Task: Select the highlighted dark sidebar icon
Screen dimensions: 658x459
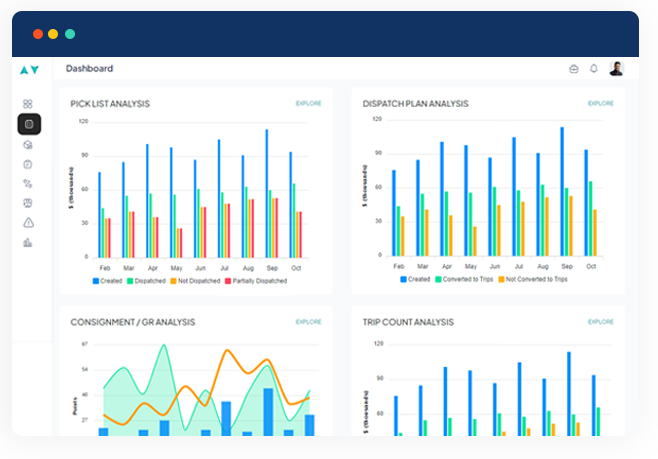Action: 29,124
